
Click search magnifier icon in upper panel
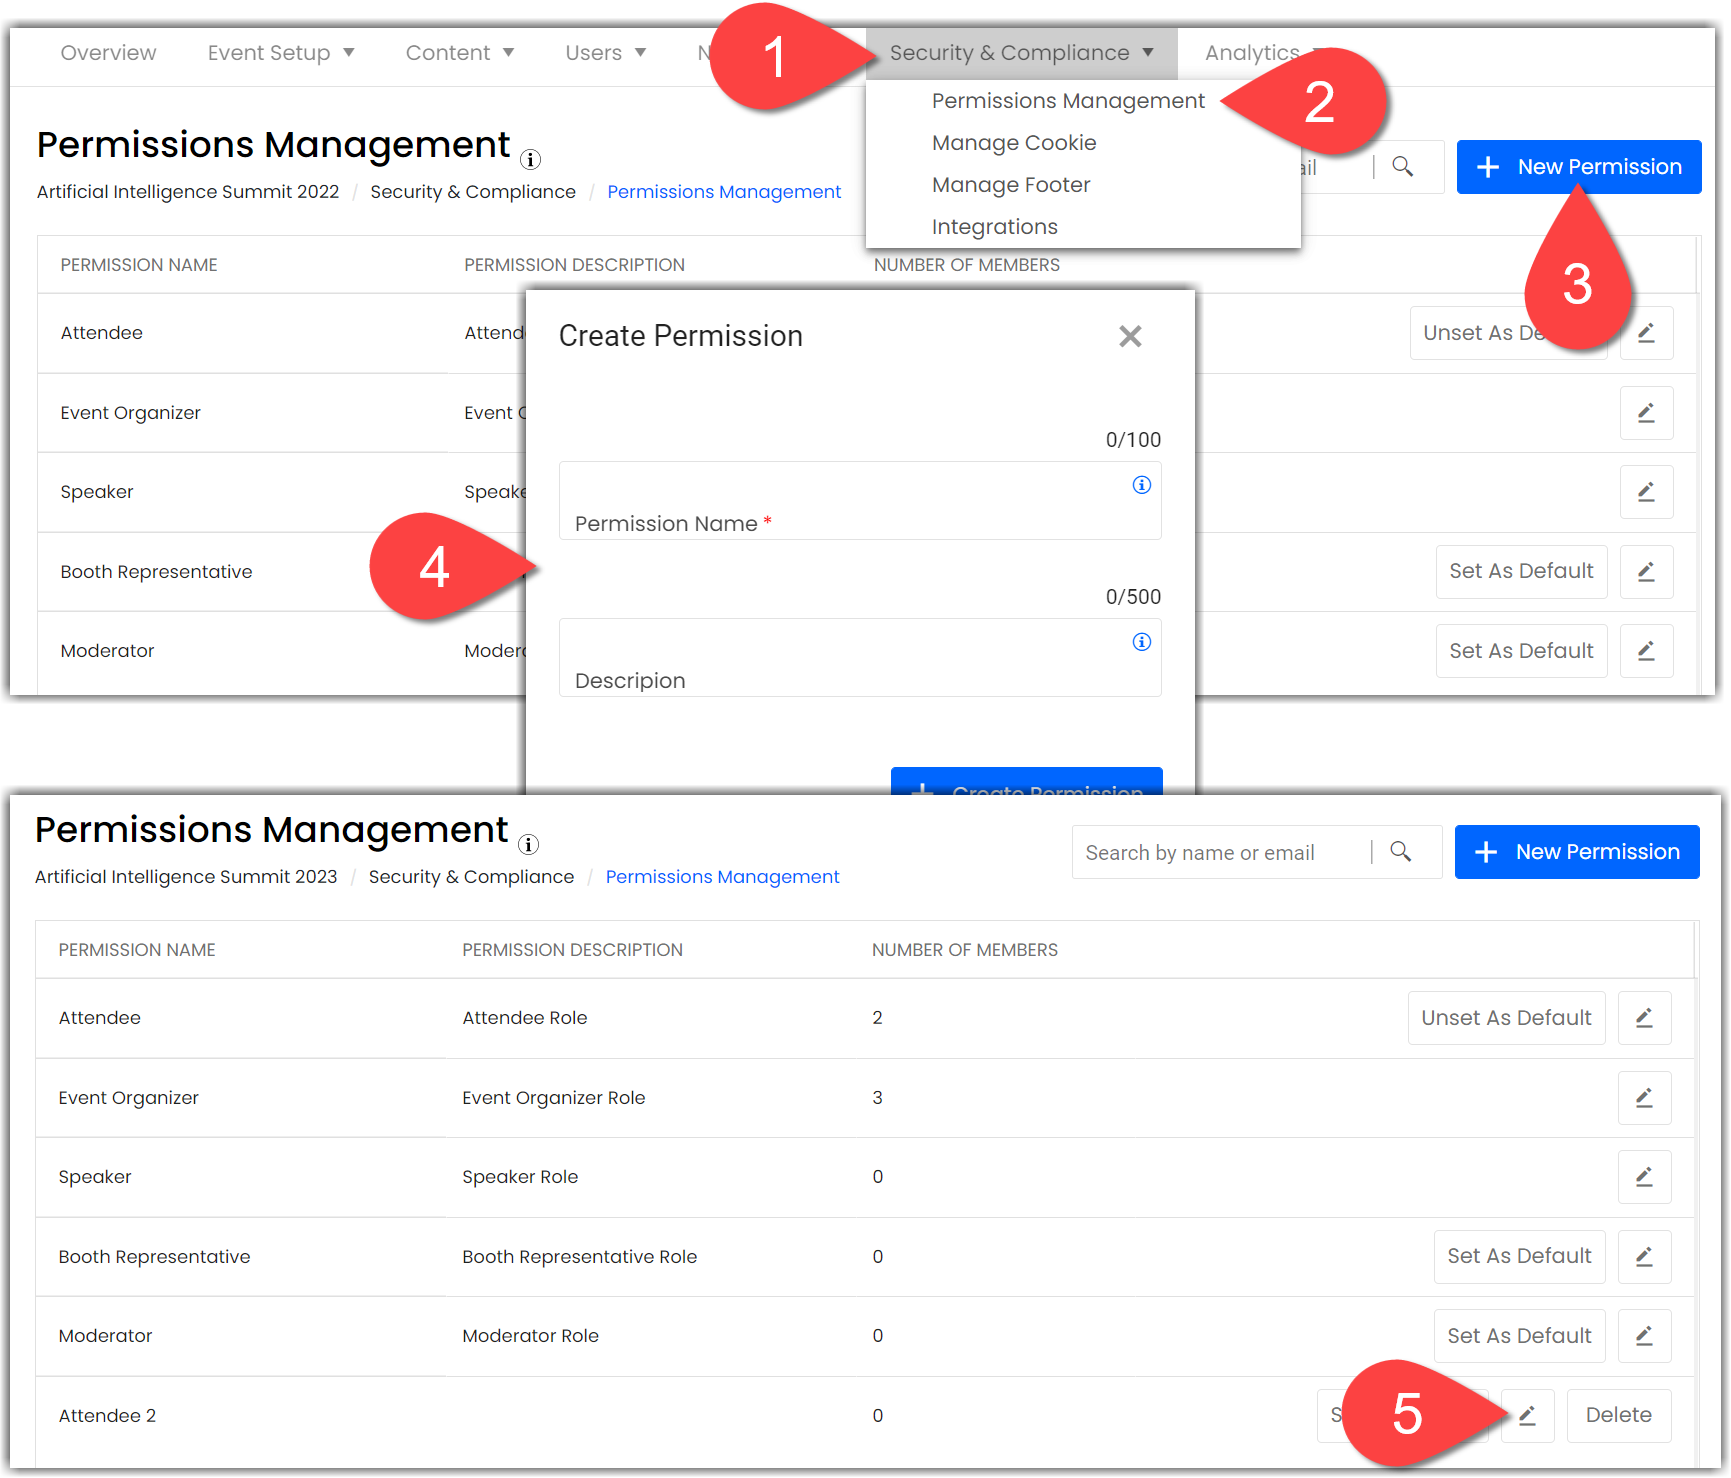tap(1402, 167)
